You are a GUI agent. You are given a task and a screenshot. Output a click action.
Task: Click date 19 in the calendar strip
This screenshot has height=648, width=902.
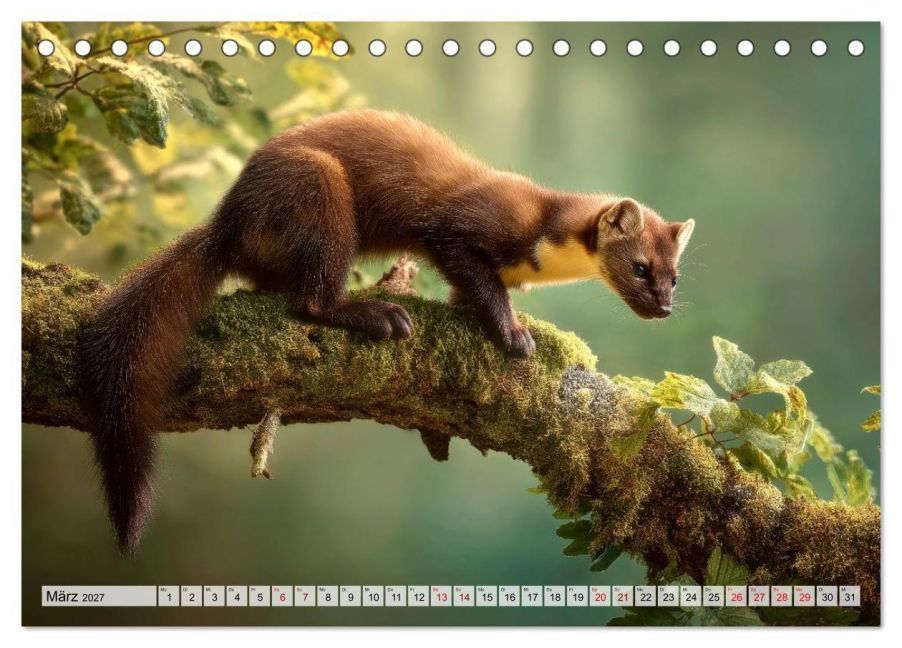coord(578,596)
